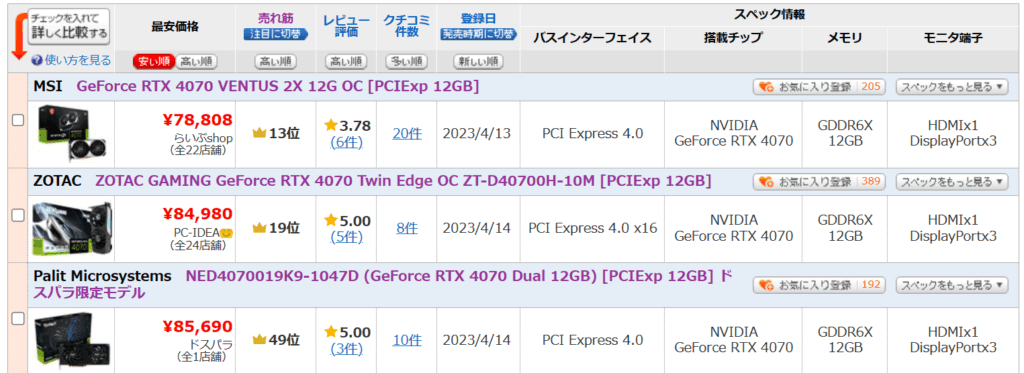Open the MSI graphics card thumbnail image

(x=71, y=134)
